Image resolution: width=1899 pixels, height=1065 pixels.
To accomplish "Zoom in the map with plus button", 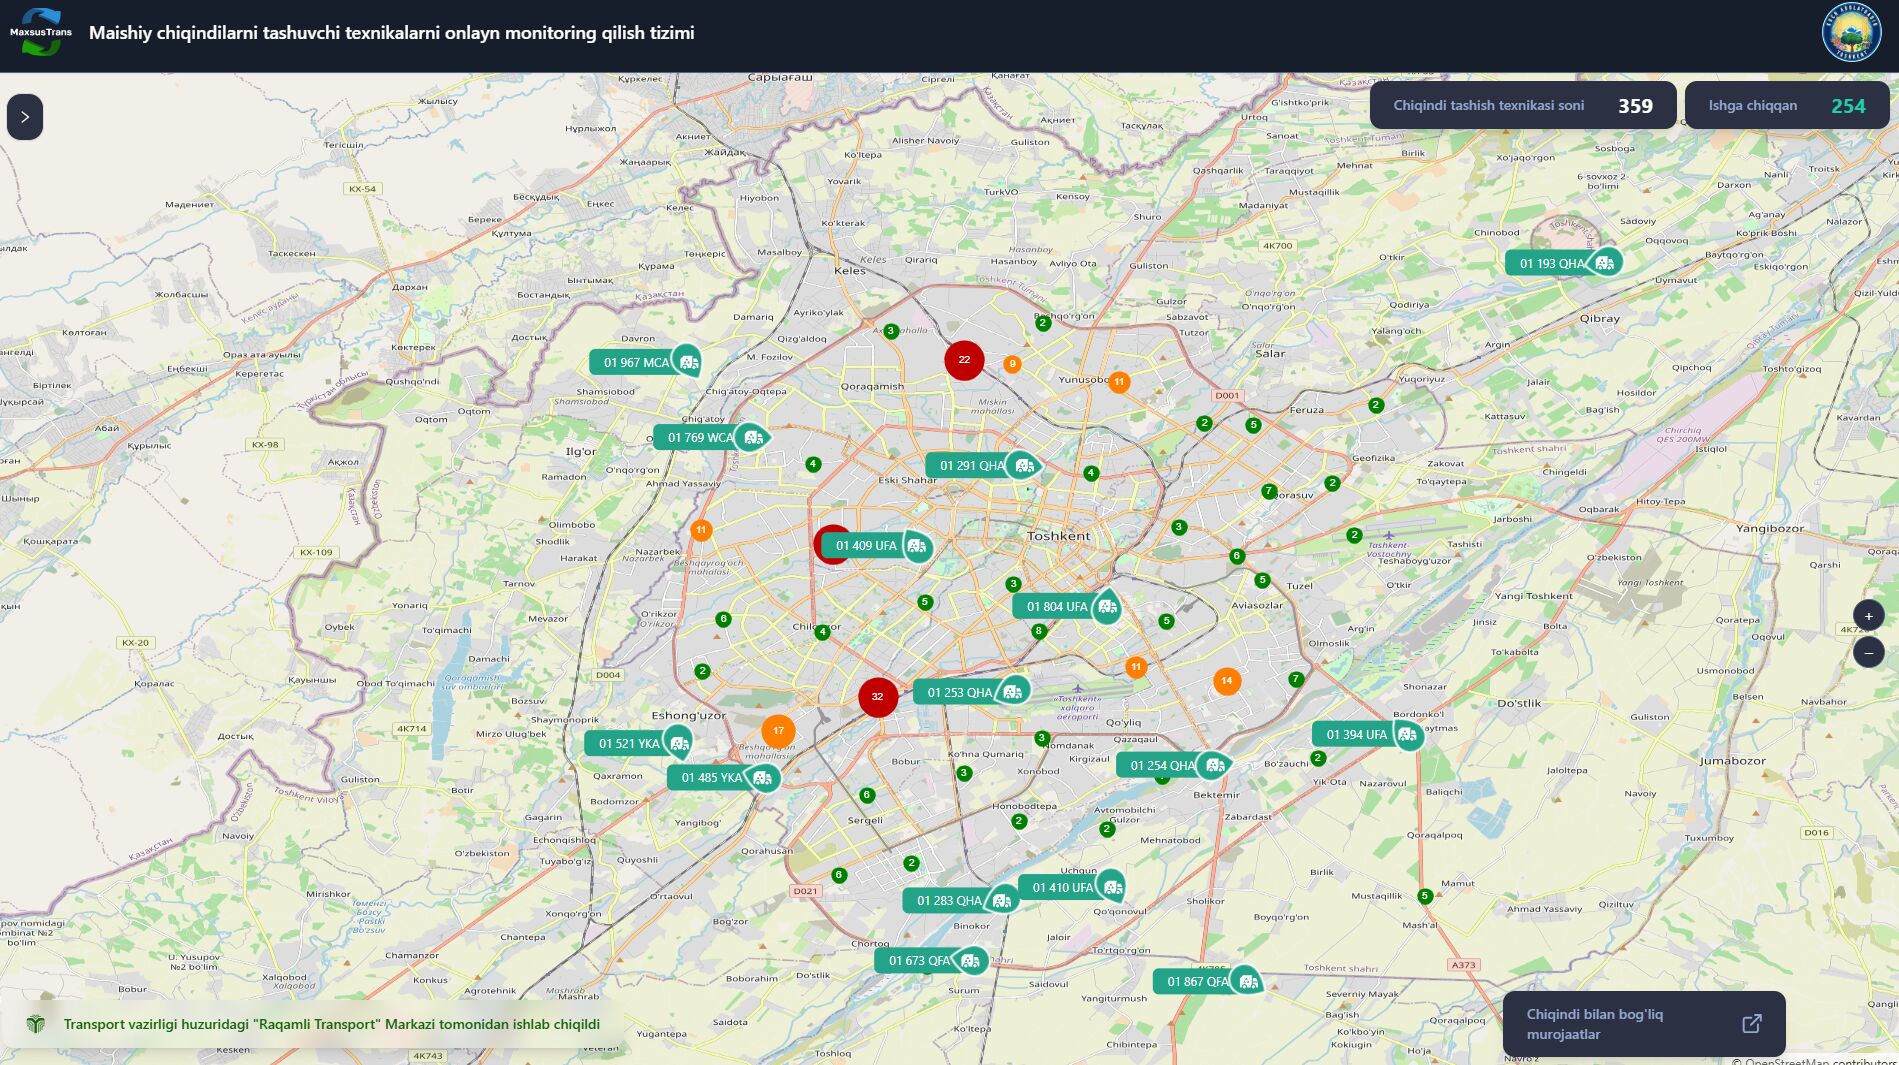I will 1868,616.
